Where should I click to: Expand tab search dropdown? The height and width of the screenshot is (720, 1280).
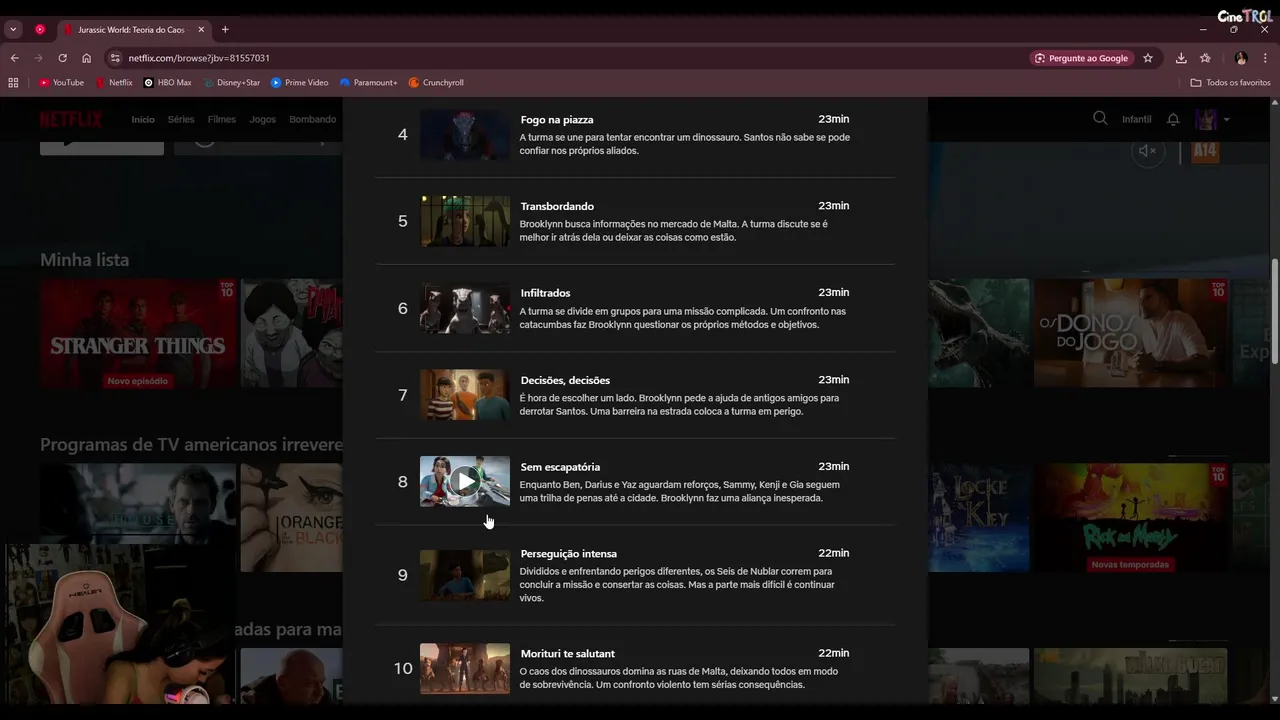click(x=13, y=29)
